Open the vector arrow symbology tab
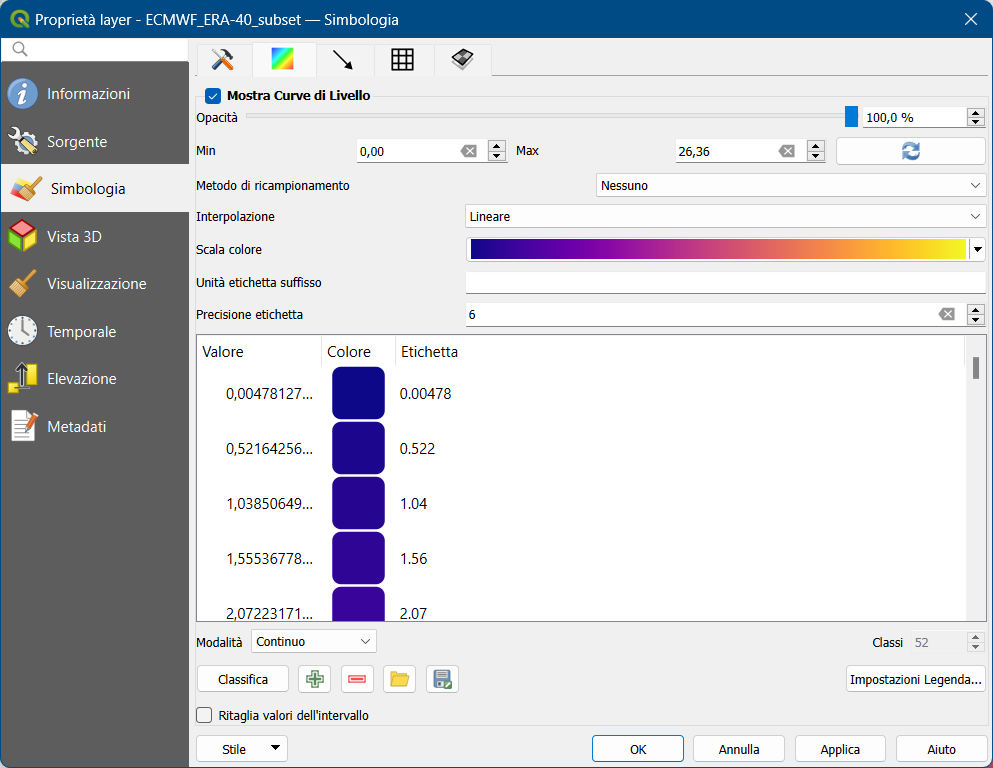The image size is (993, 768). pyautogui.click(x=343, y=60)
